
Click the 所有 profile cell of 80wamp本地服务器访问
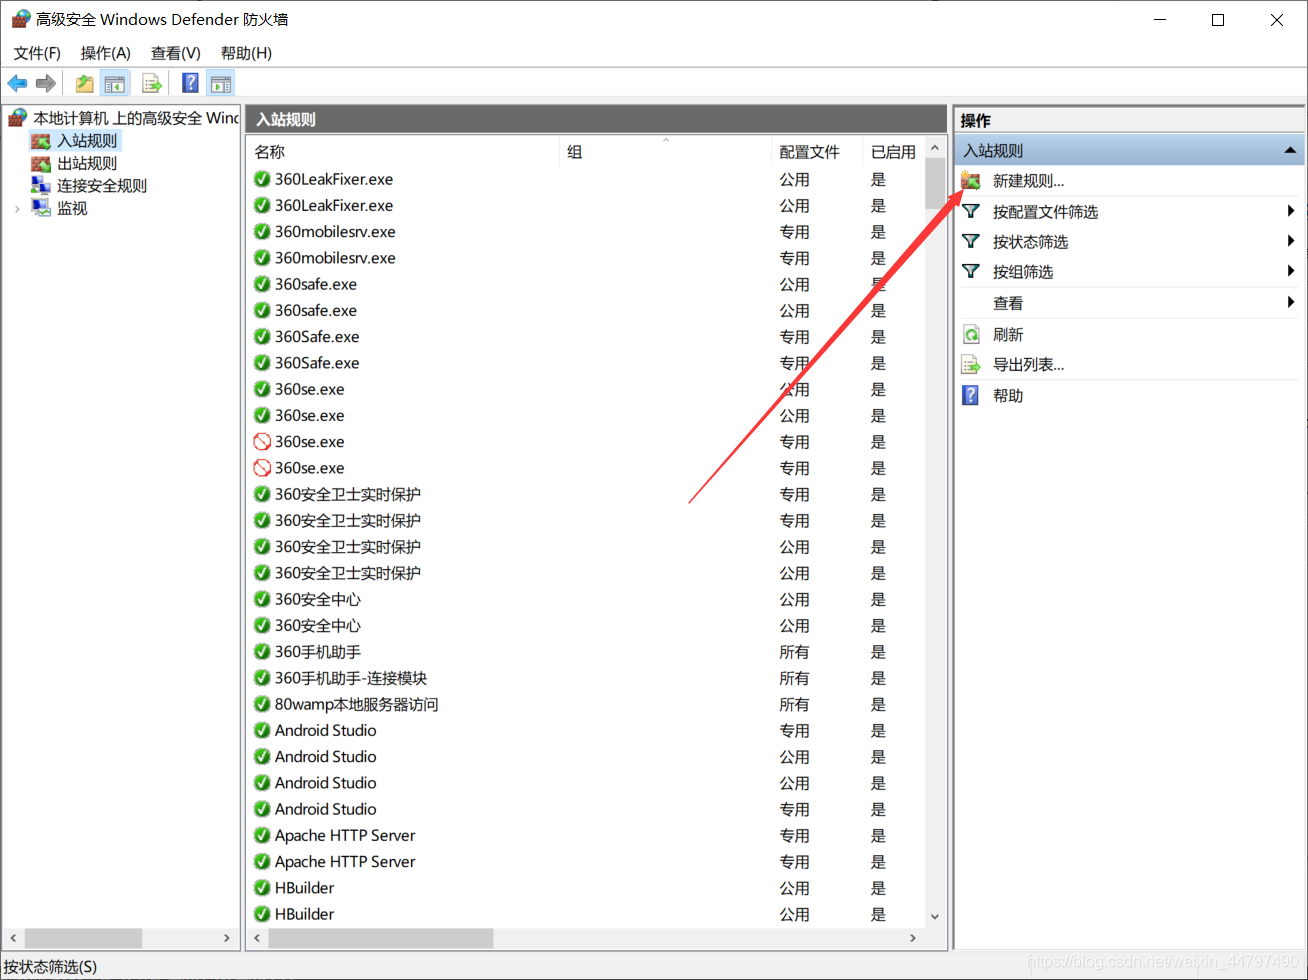click(795, 704)
